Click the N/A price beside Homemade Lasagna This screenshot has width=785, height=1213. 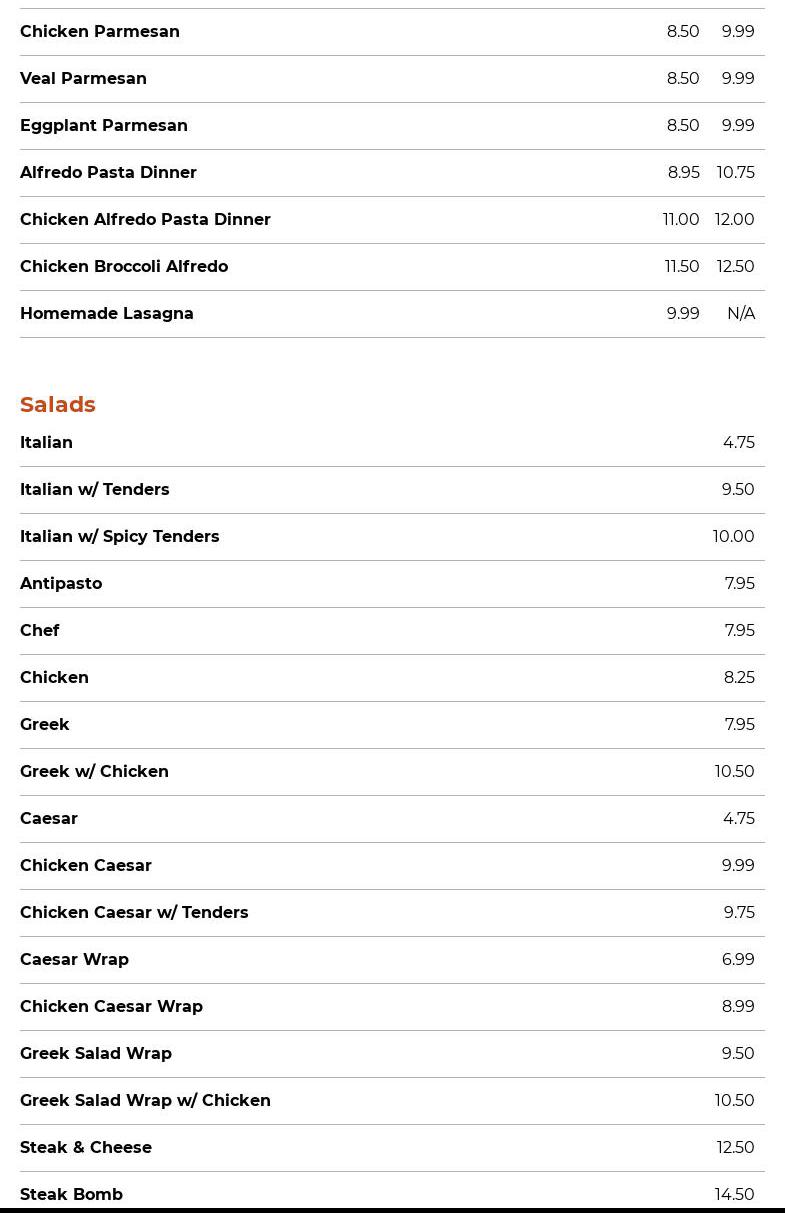741,314
